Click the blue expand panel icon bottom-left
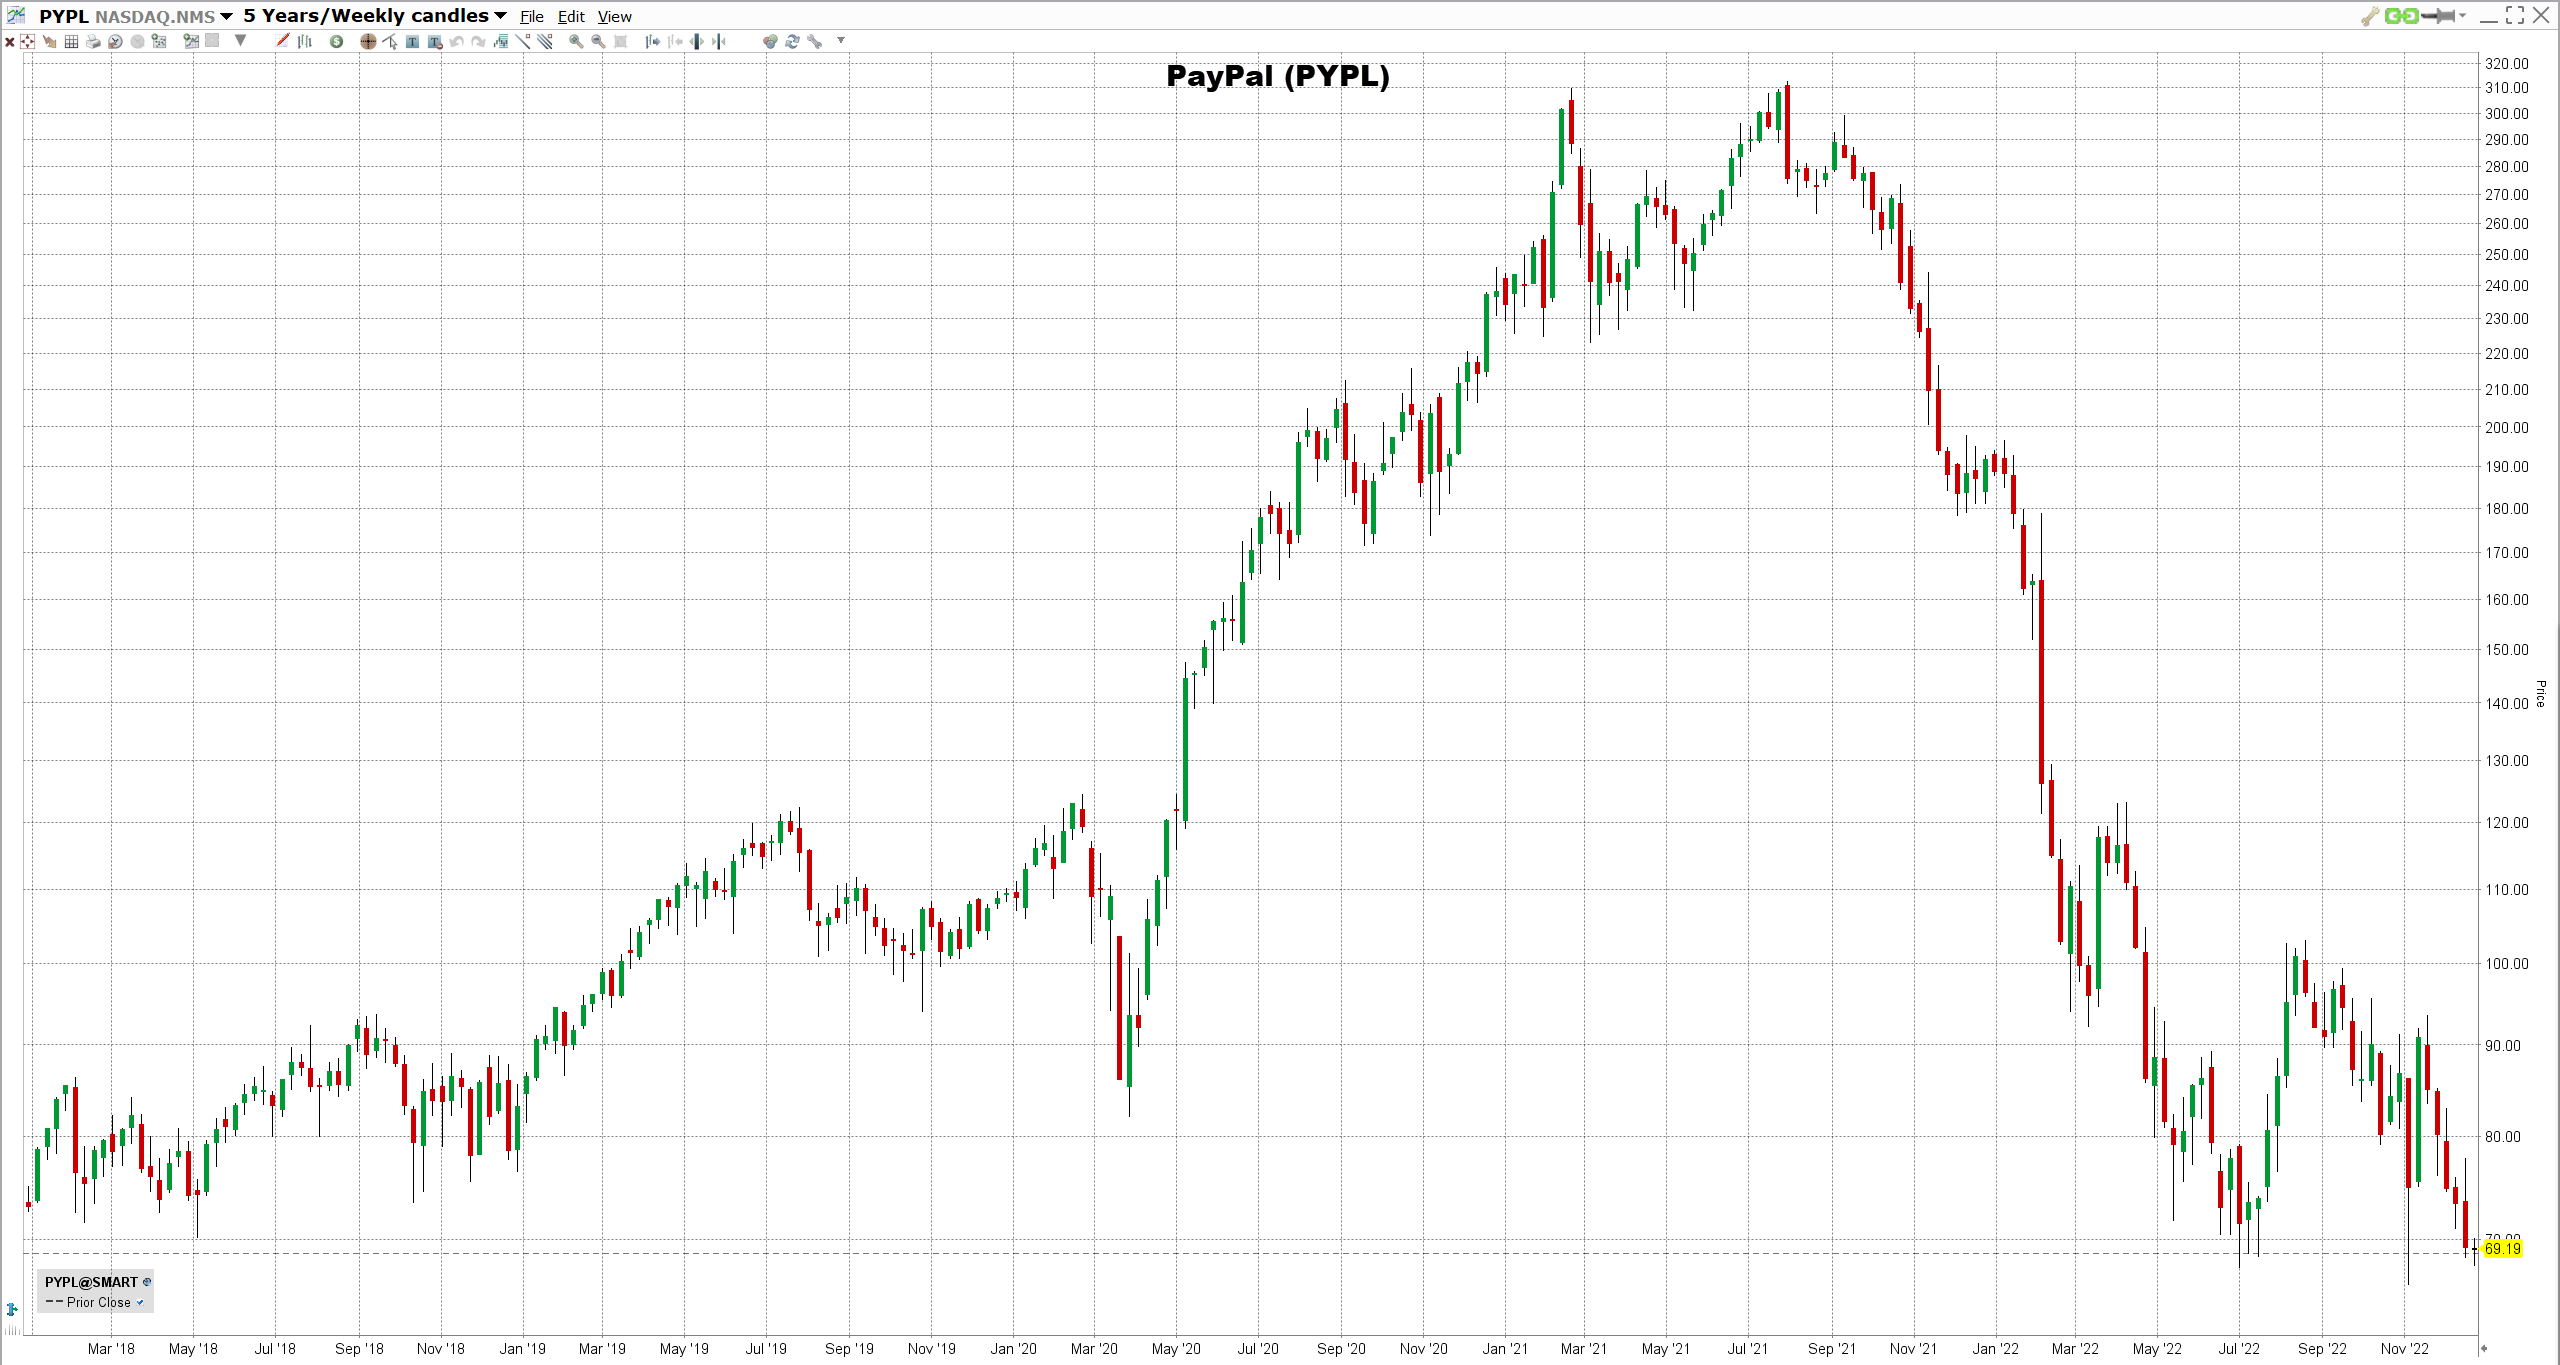 click(x=12, y=1308)
